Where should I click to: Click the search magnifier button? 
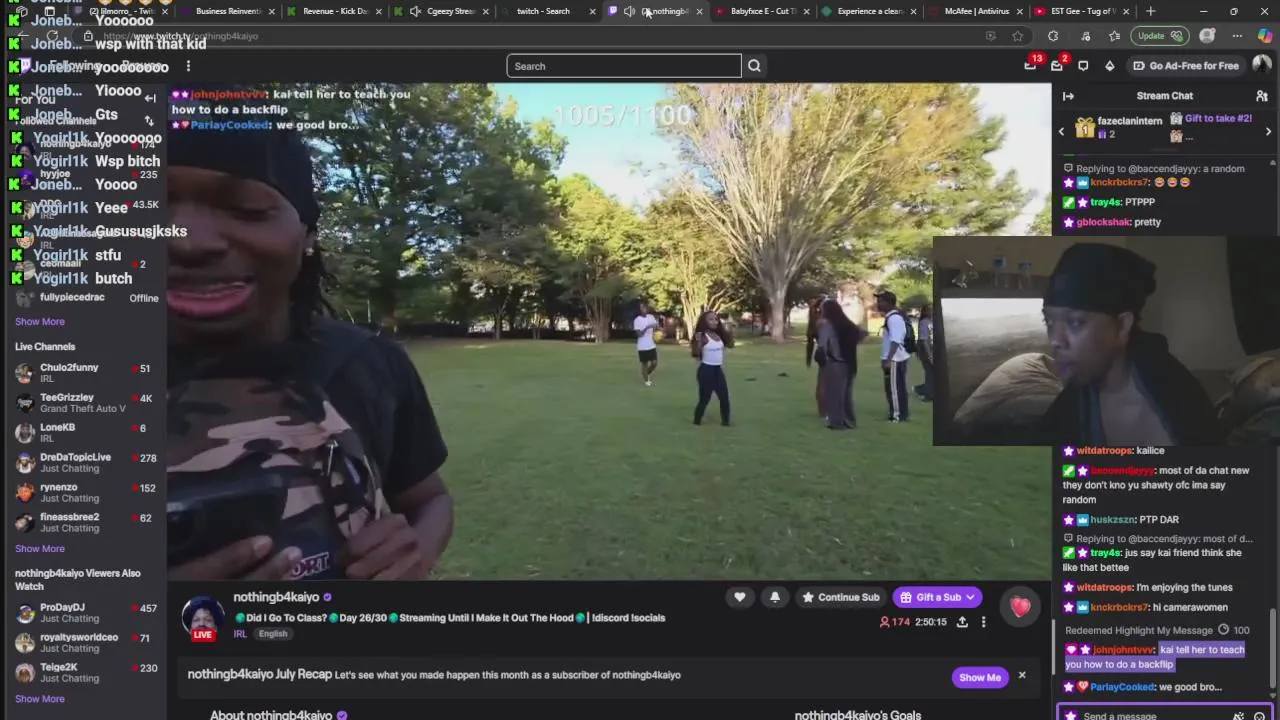pos(754,66)
